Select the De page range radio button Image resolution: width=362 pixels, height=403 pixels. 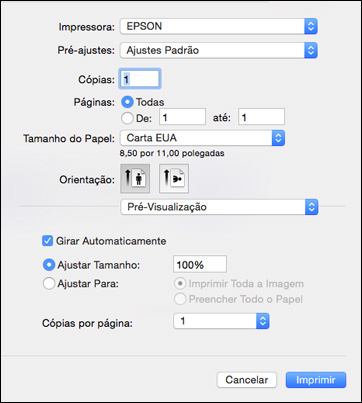127,118
